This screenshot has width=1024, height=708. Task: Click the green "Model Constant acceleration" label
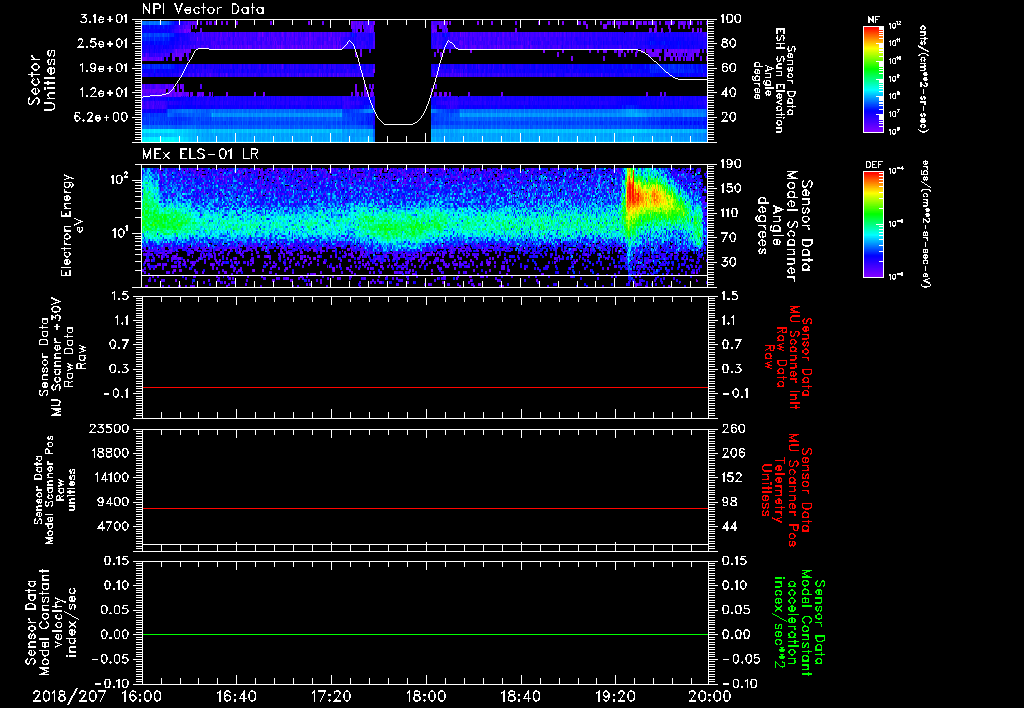tap(800, 623)
